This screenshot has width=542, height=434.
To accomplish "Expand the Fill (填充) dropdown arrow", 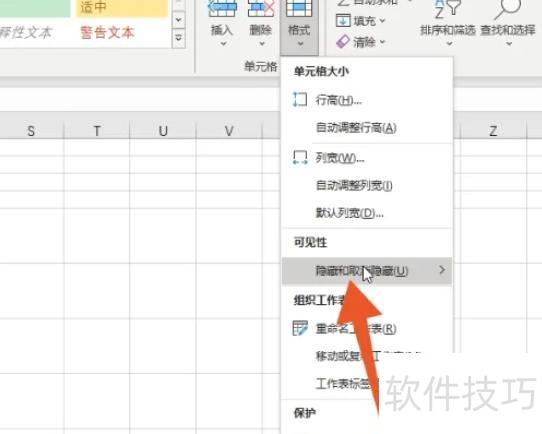I will tap(382, 21).
